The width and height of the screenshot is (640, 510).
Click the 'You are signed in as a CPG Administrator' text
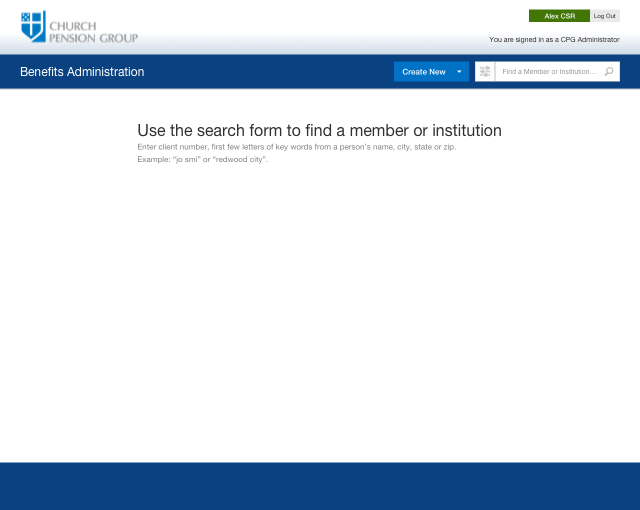[x=554, y=40]
